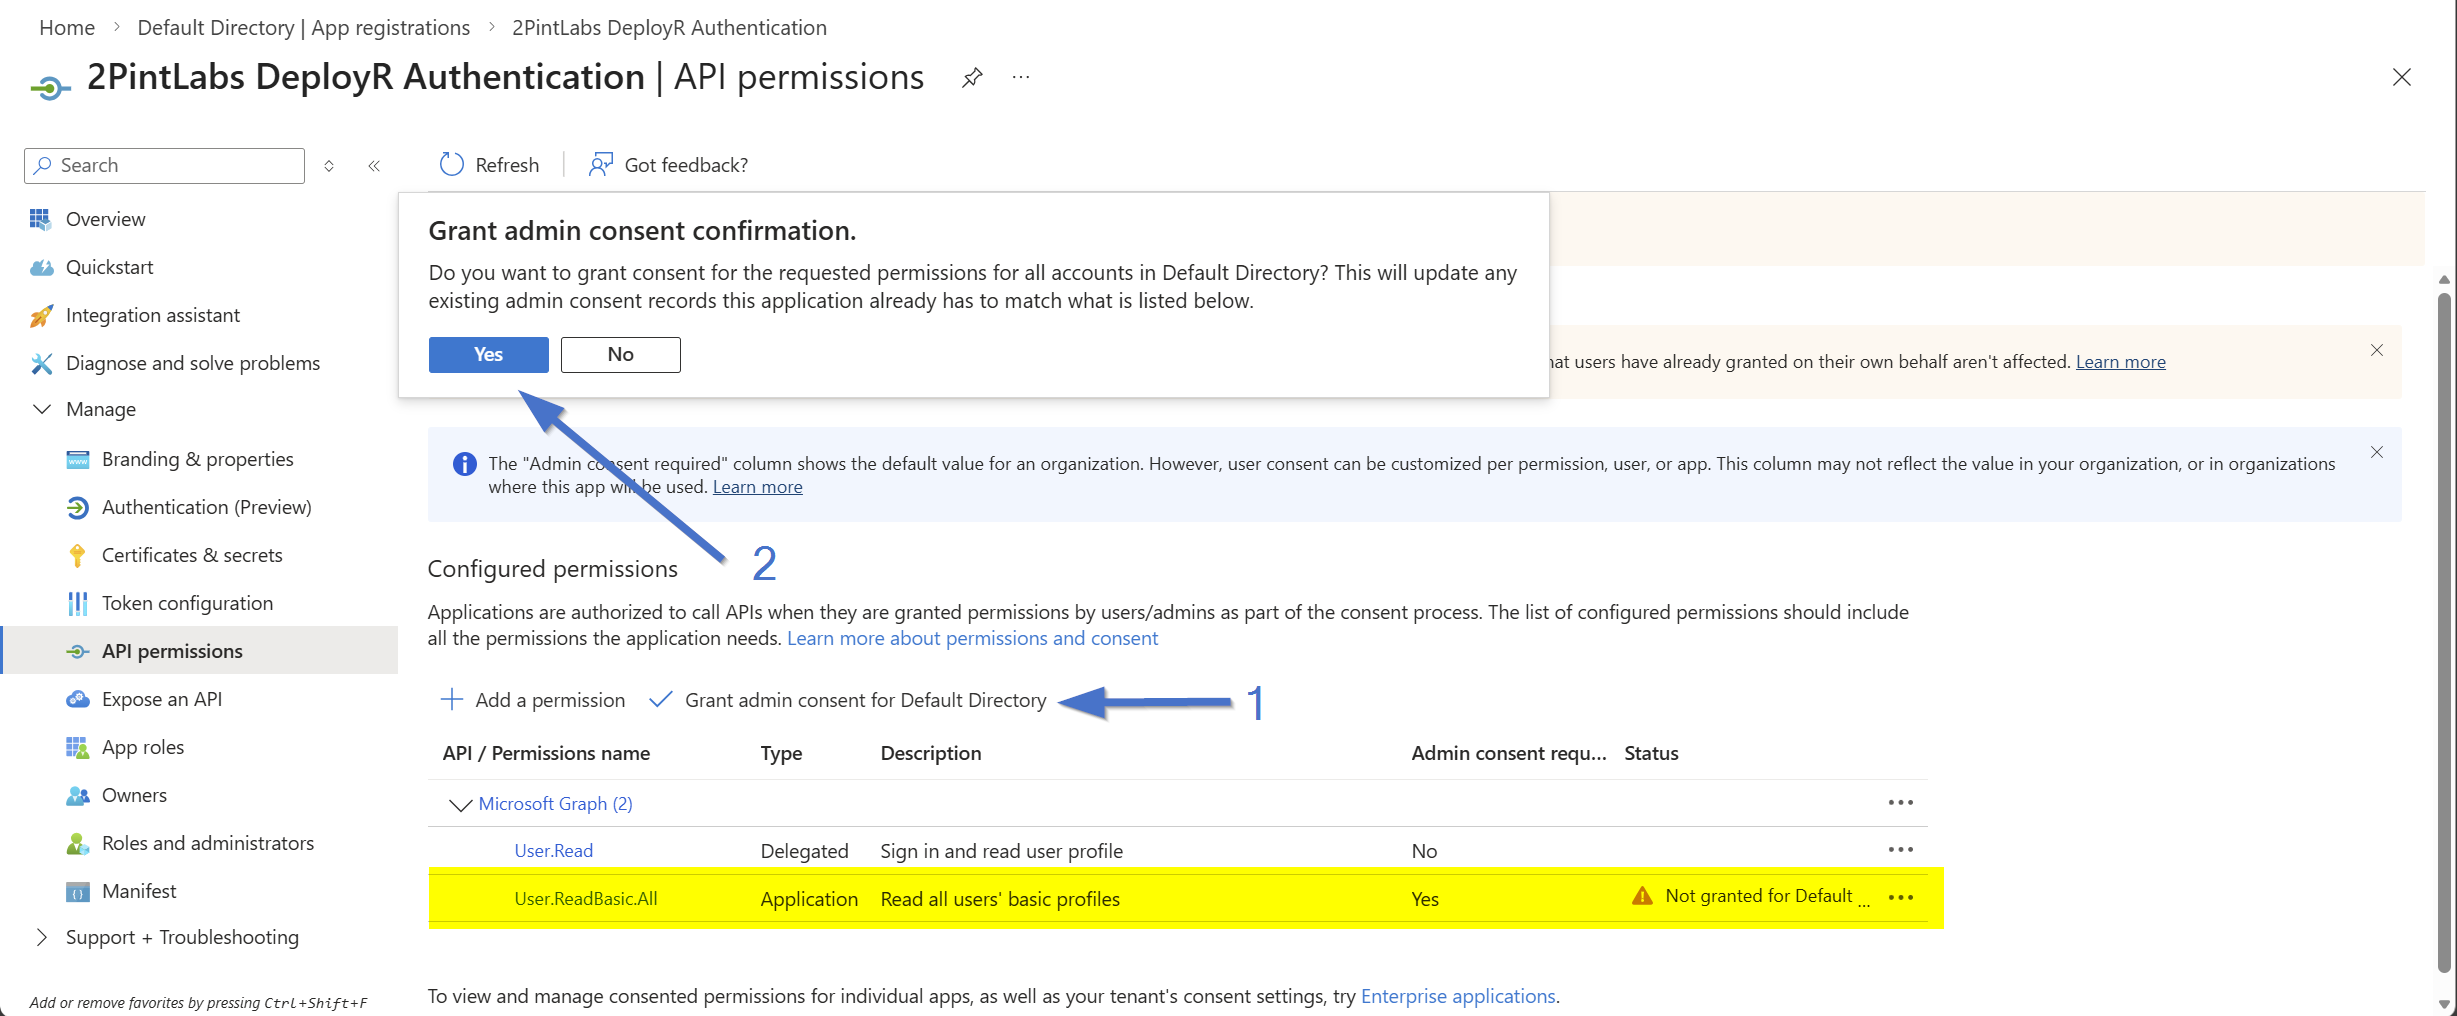Expand Support + Troubleshooting section
The image size is (2457, 1016).
42,938
